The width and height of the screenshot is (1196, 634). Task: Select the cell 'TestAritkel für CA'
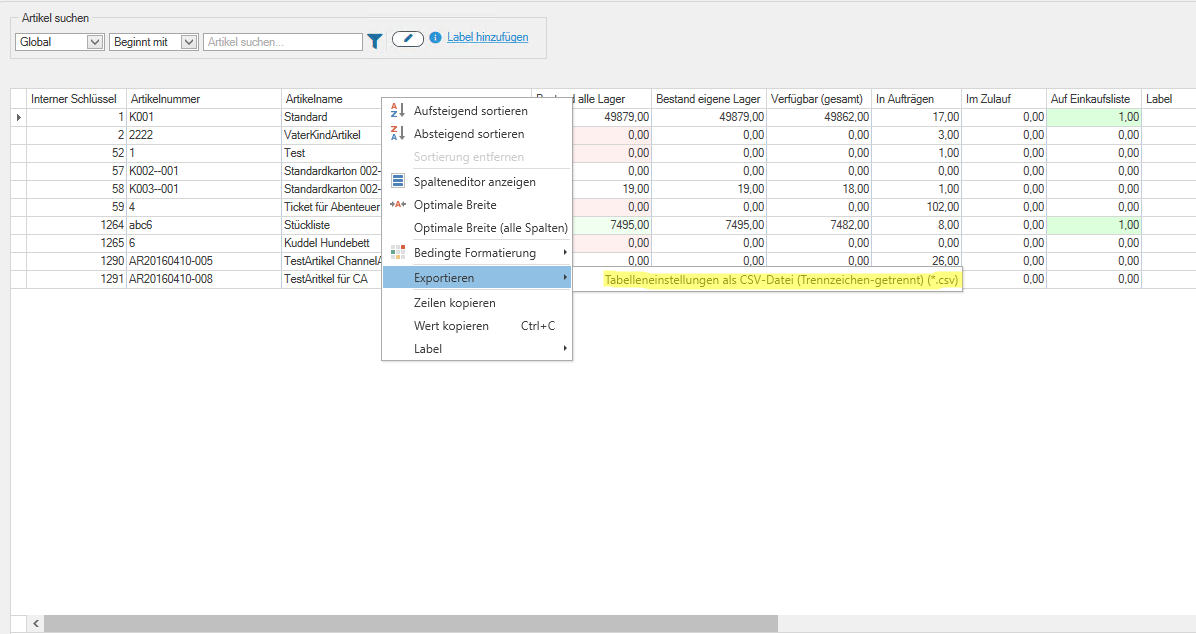[331, 279]
